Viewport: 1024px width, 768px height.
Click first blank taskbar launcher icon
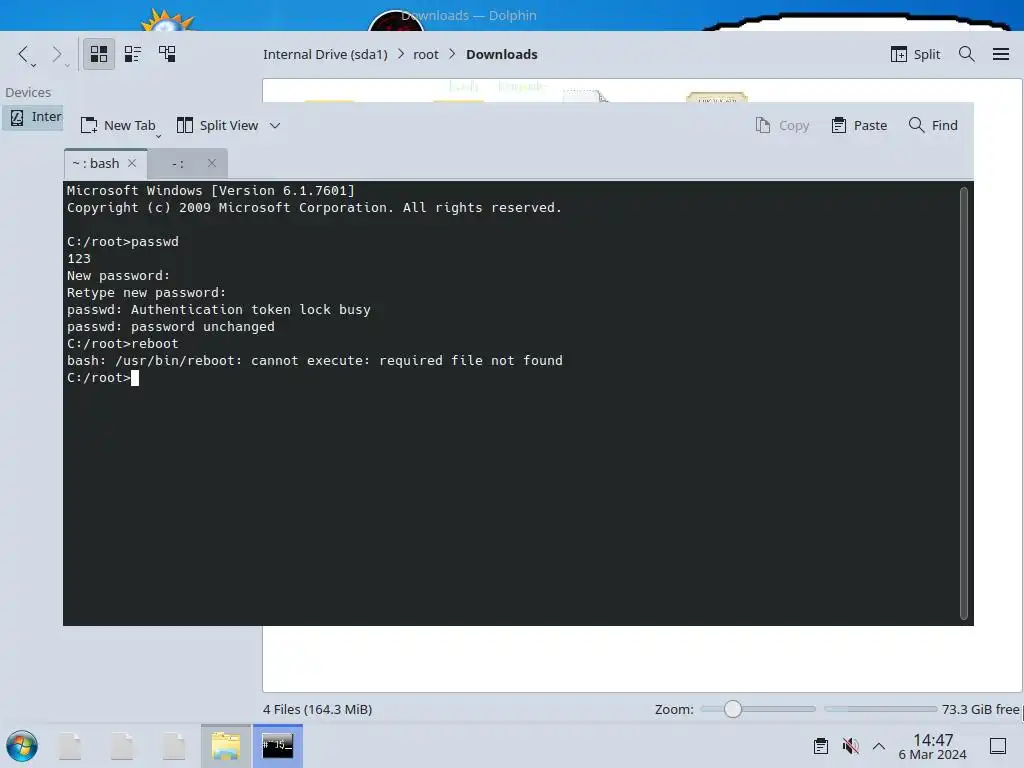70,746
